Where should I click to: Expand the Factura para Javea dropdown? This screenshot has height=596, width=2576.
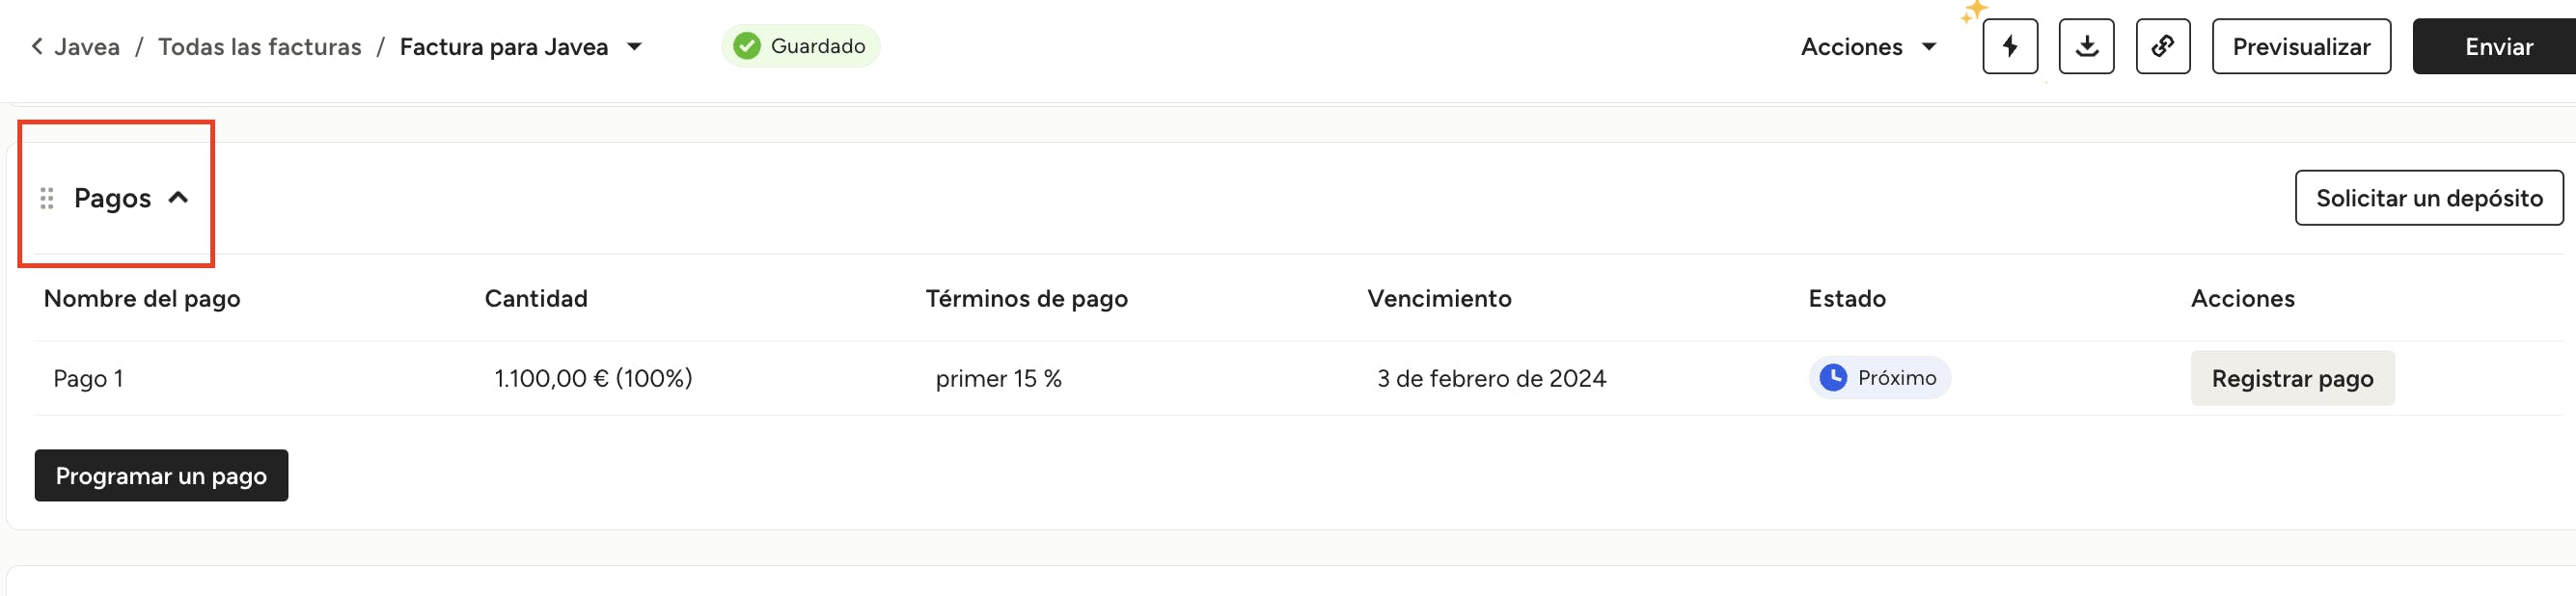pos(634,47)
